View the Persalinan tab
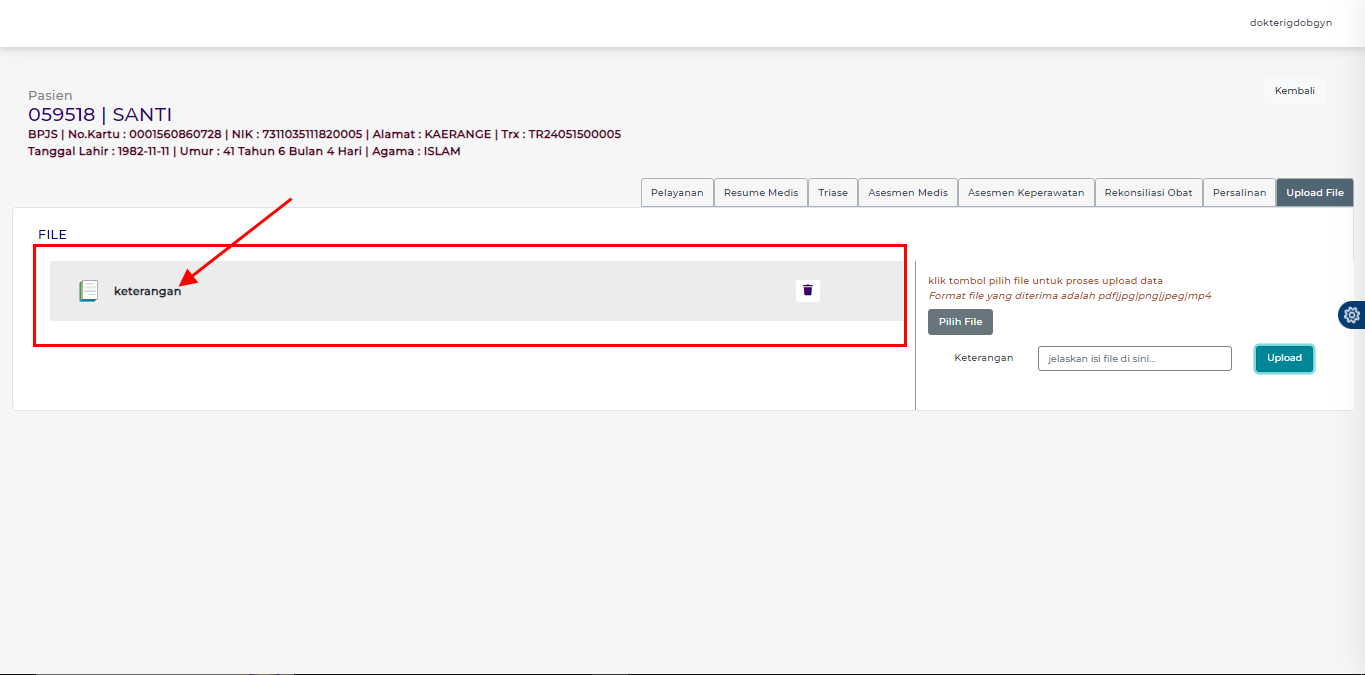Screen dimensions: 1365x675 pos(1239,193)
